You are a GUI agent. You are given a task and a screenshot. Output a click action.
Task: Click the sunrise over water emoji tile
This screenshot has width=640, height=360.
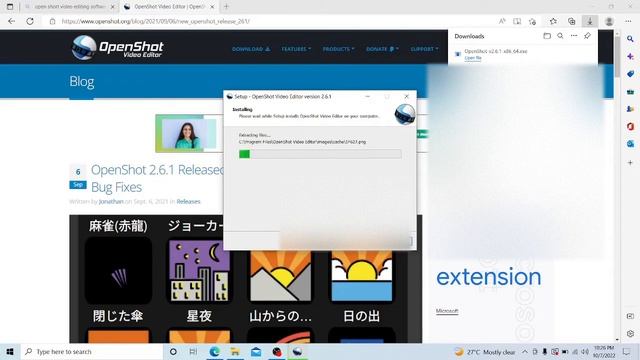[362, 277]
